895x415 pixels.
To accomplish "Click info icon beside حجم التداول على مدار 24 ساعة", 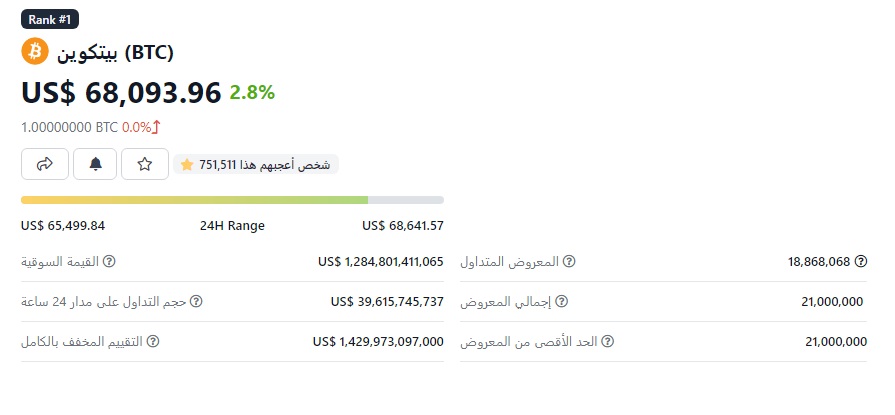I will (196, 301).
